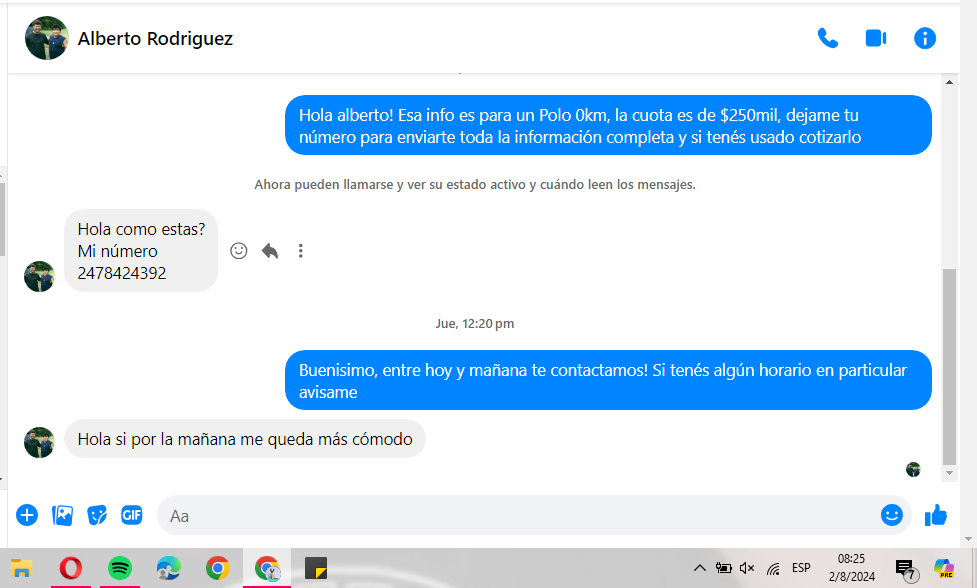Open more actions plus button

27,516
